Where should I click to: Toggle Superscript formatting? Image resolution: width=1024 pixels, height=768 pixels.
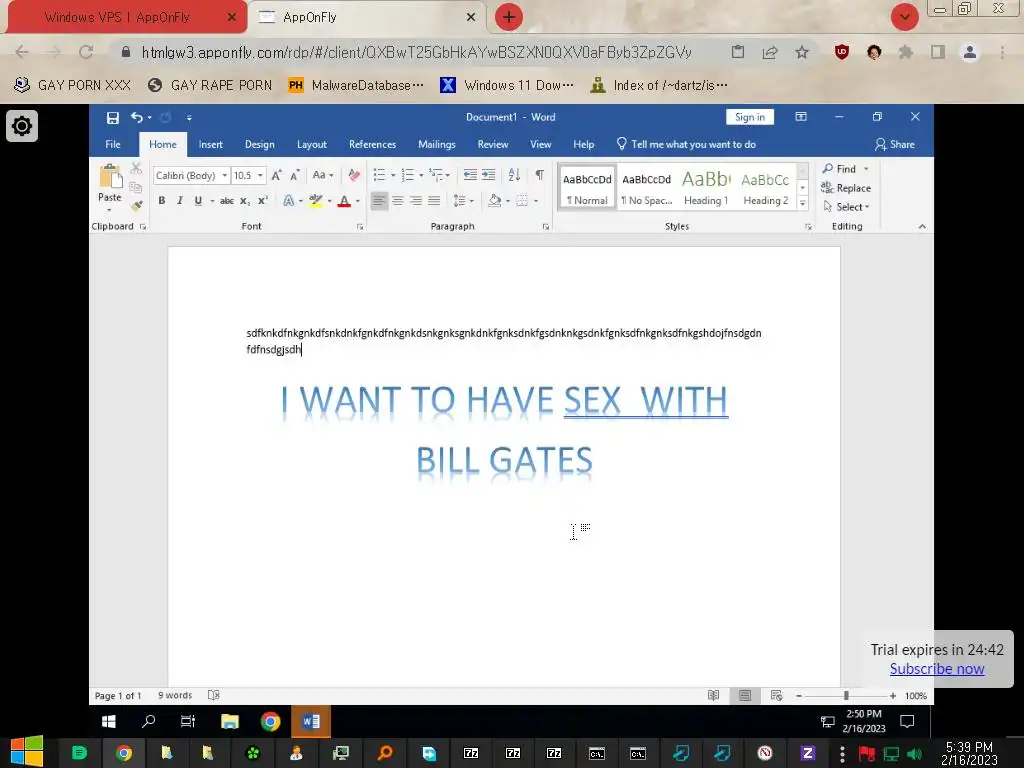click(263, 200)
